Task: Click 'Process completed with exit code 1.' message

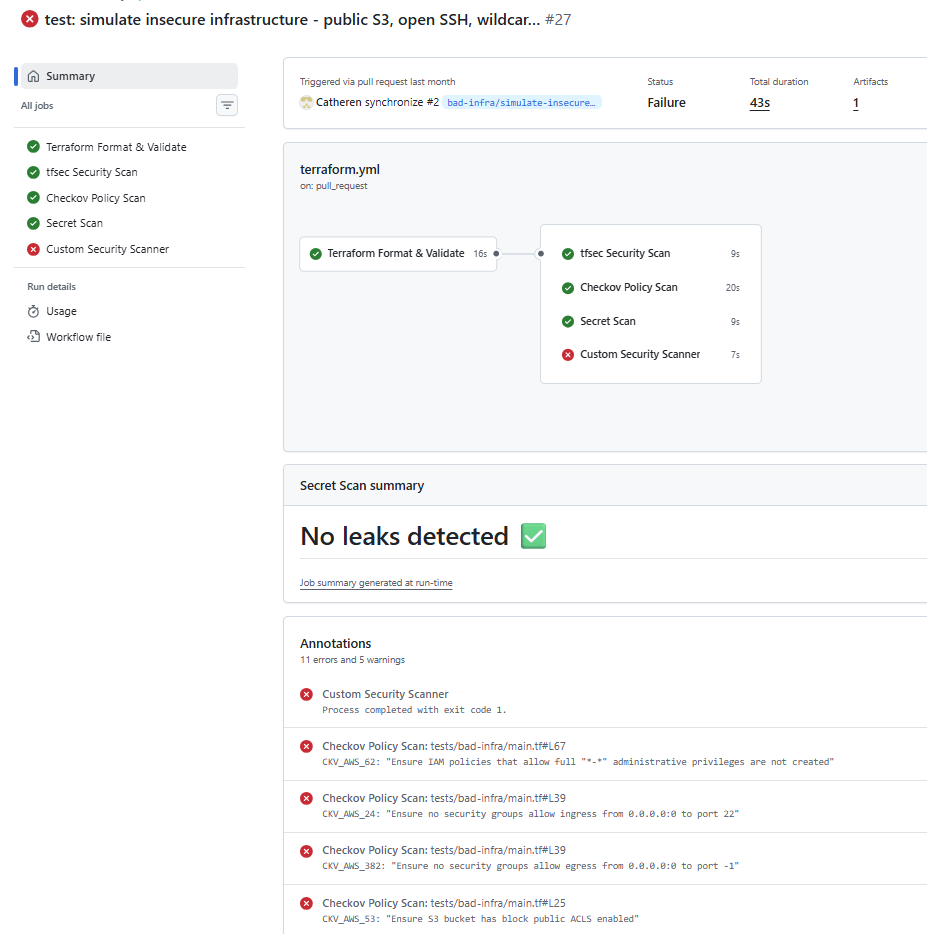Action: click(x=414, y=710)
